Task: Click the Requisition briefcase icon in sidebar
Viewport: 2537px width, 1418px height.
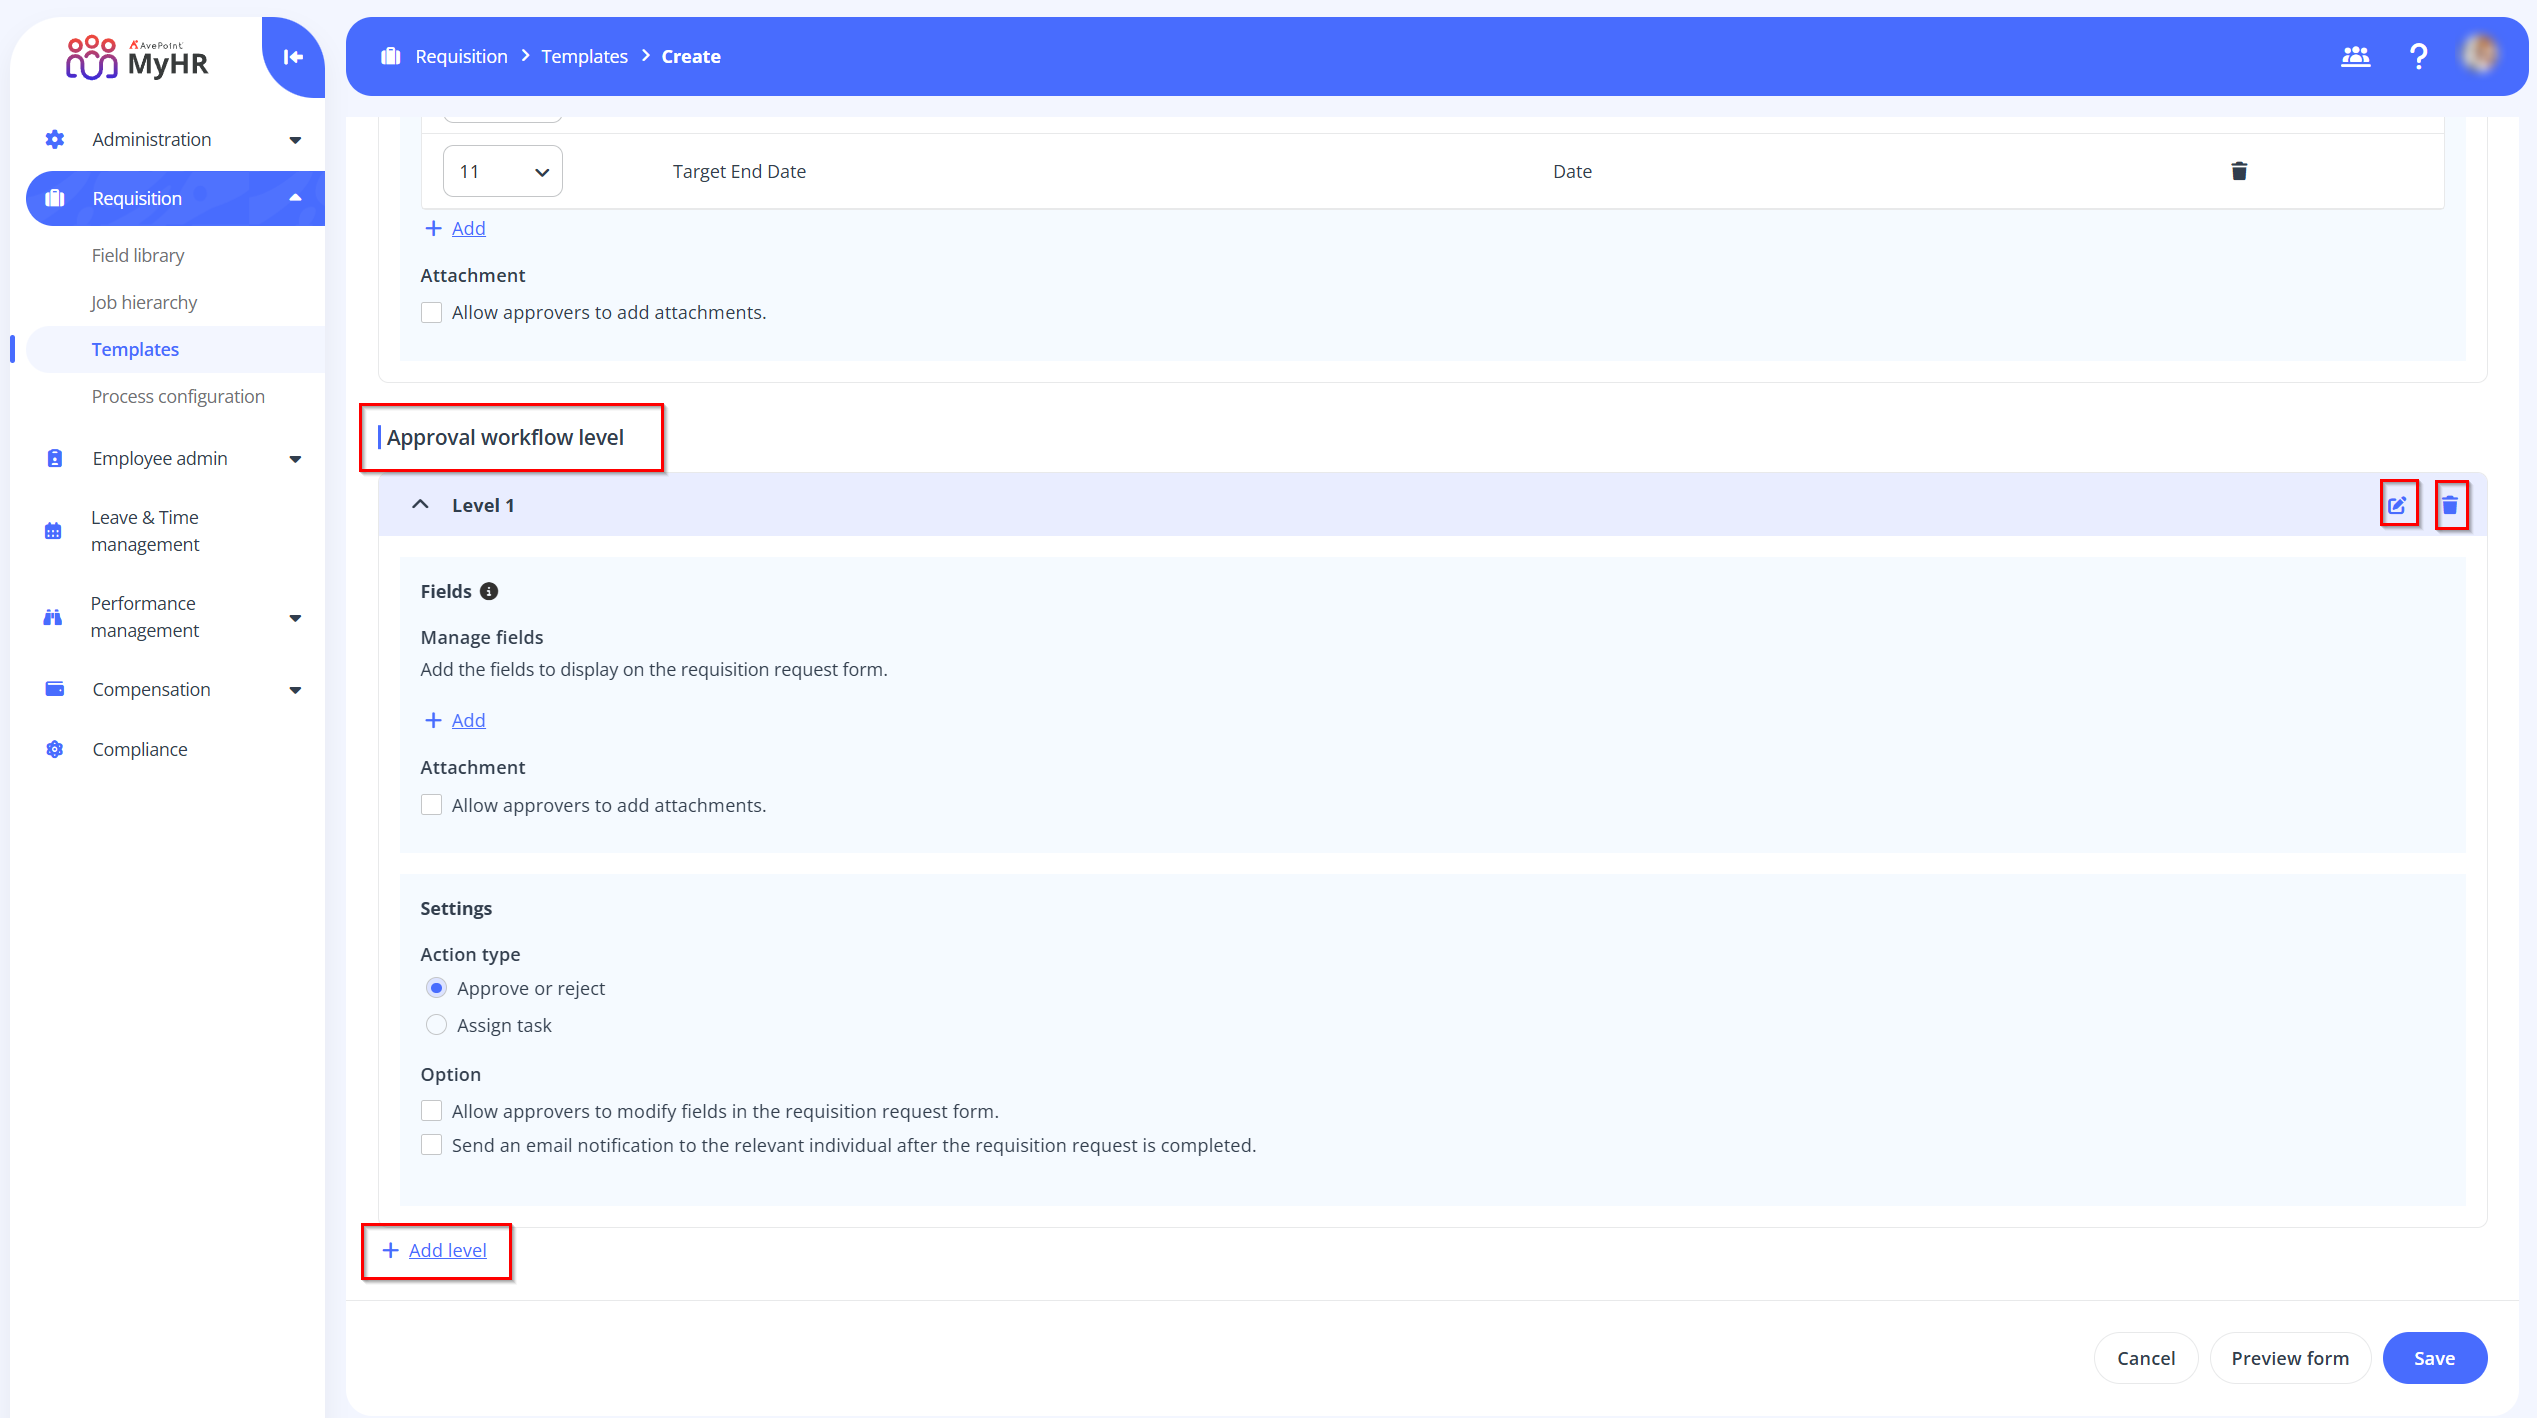Action: pos(55,198)
